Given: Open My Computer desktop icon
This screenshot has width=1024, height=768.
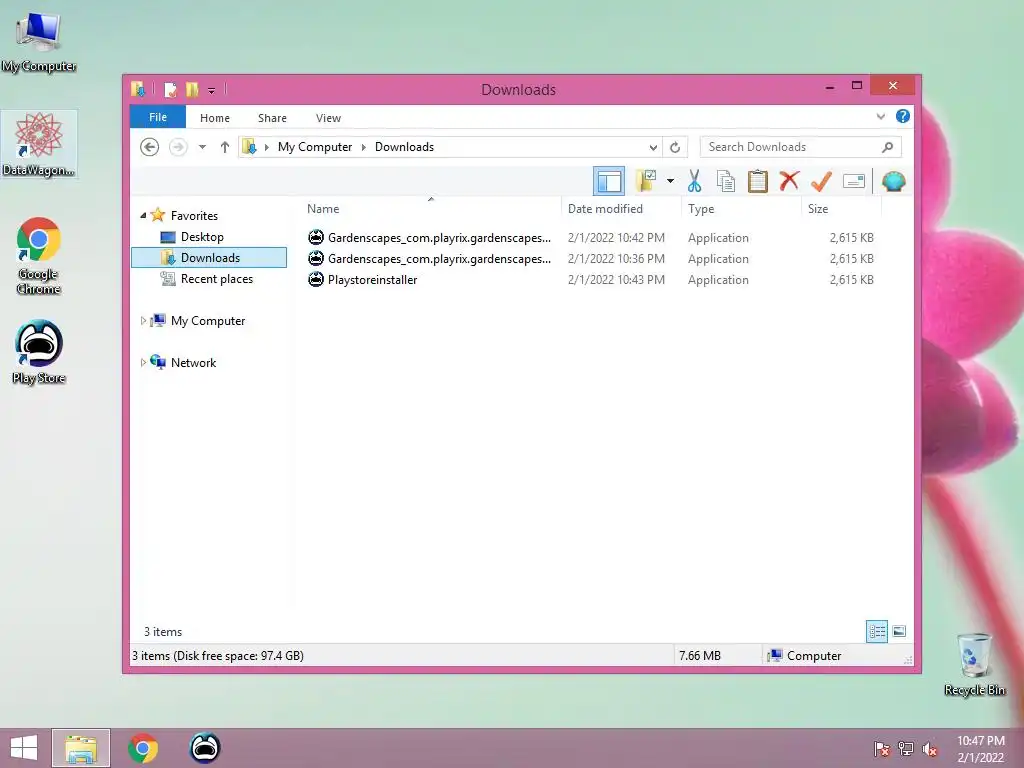Looking at the screenshot, I should tap(39, 41).
